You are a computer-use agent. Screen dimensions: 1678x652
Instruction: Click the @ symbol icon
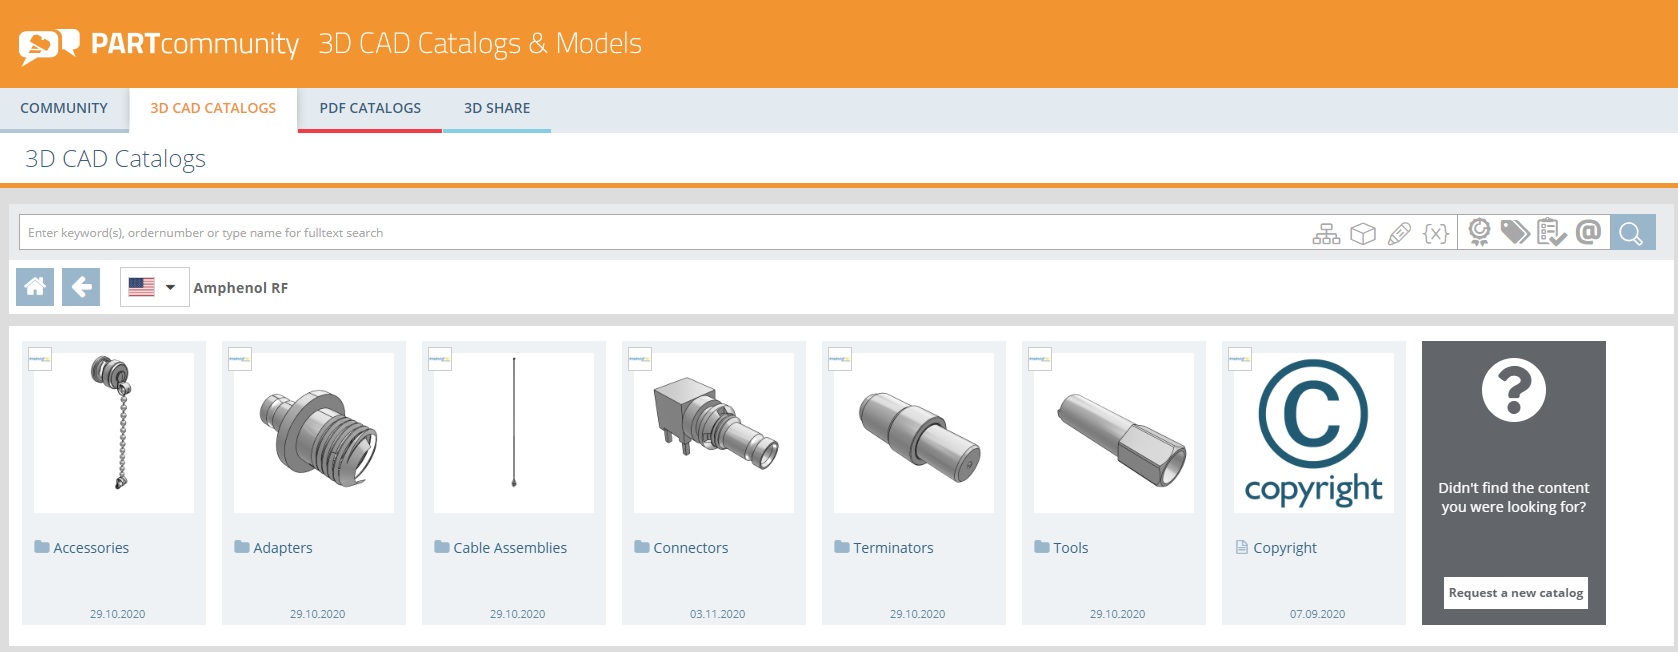coord(1588,233)
